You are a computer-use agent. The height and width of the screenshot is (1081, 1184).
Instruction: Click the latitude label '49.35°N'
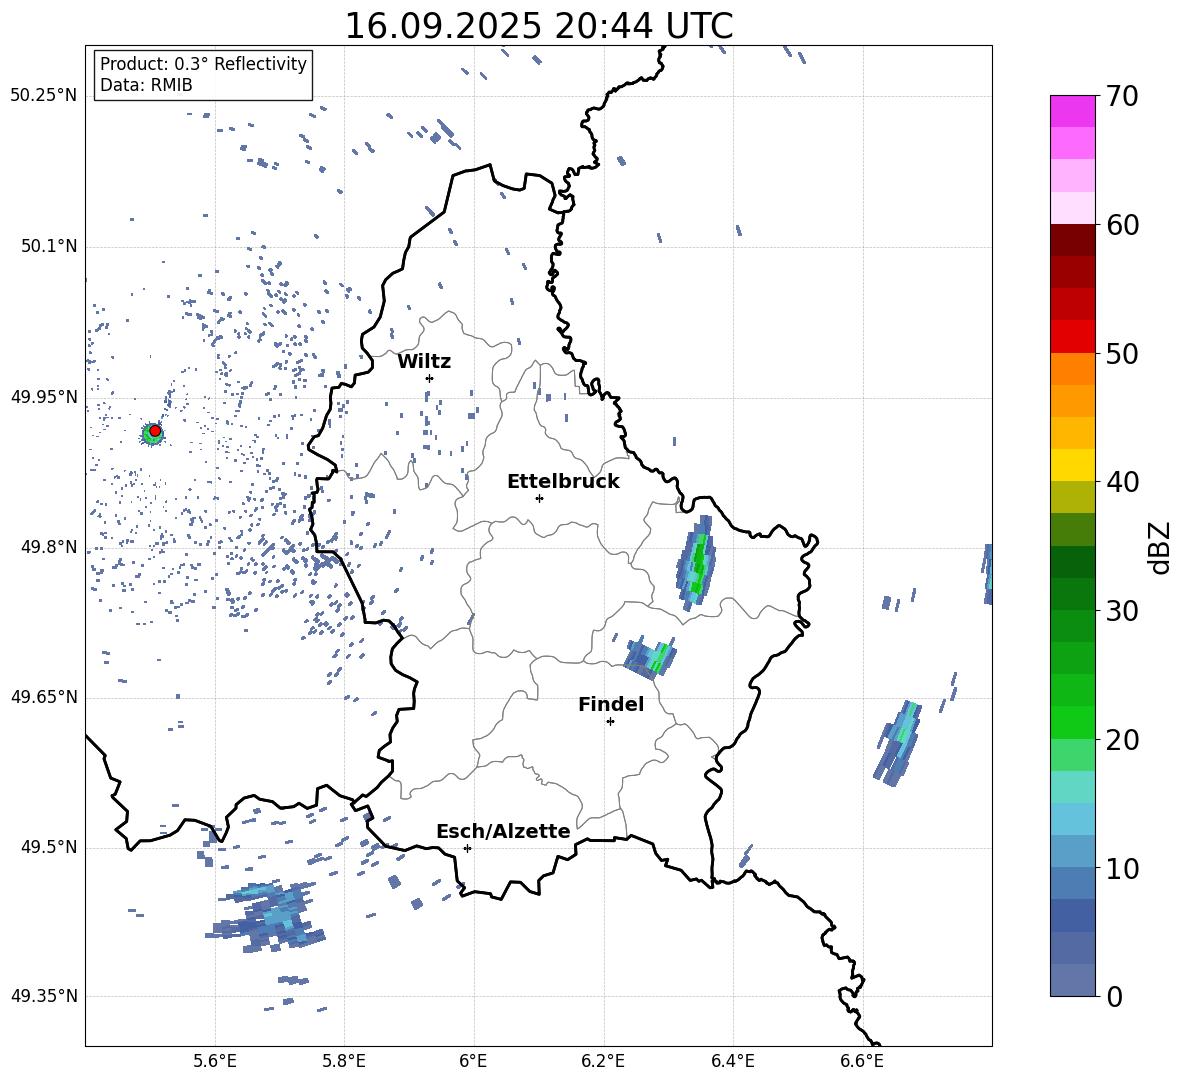(x=44, y=996)
